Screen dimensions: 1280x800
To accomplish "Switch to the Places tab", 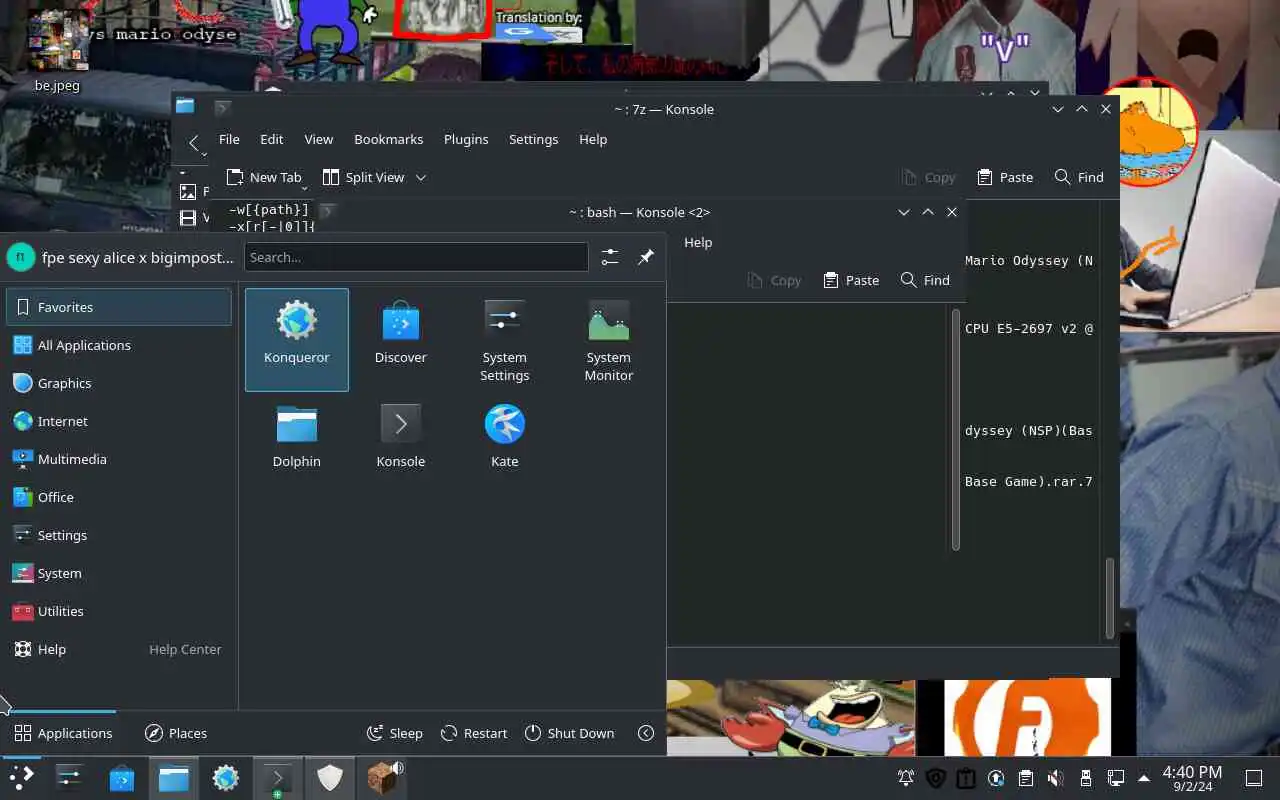I will 176,733.
